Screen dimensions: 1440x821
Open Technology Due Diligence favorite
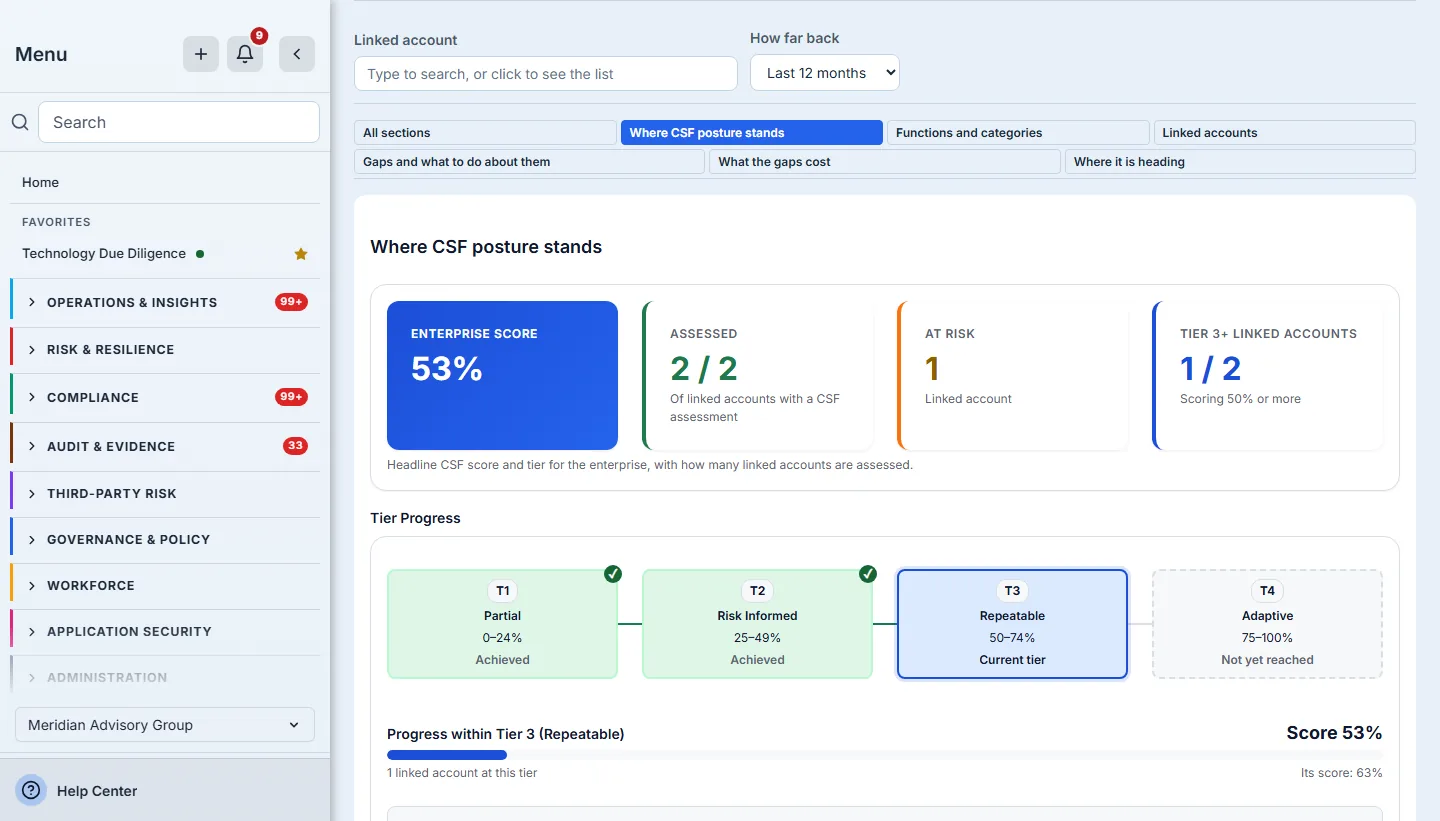(104, 254)
